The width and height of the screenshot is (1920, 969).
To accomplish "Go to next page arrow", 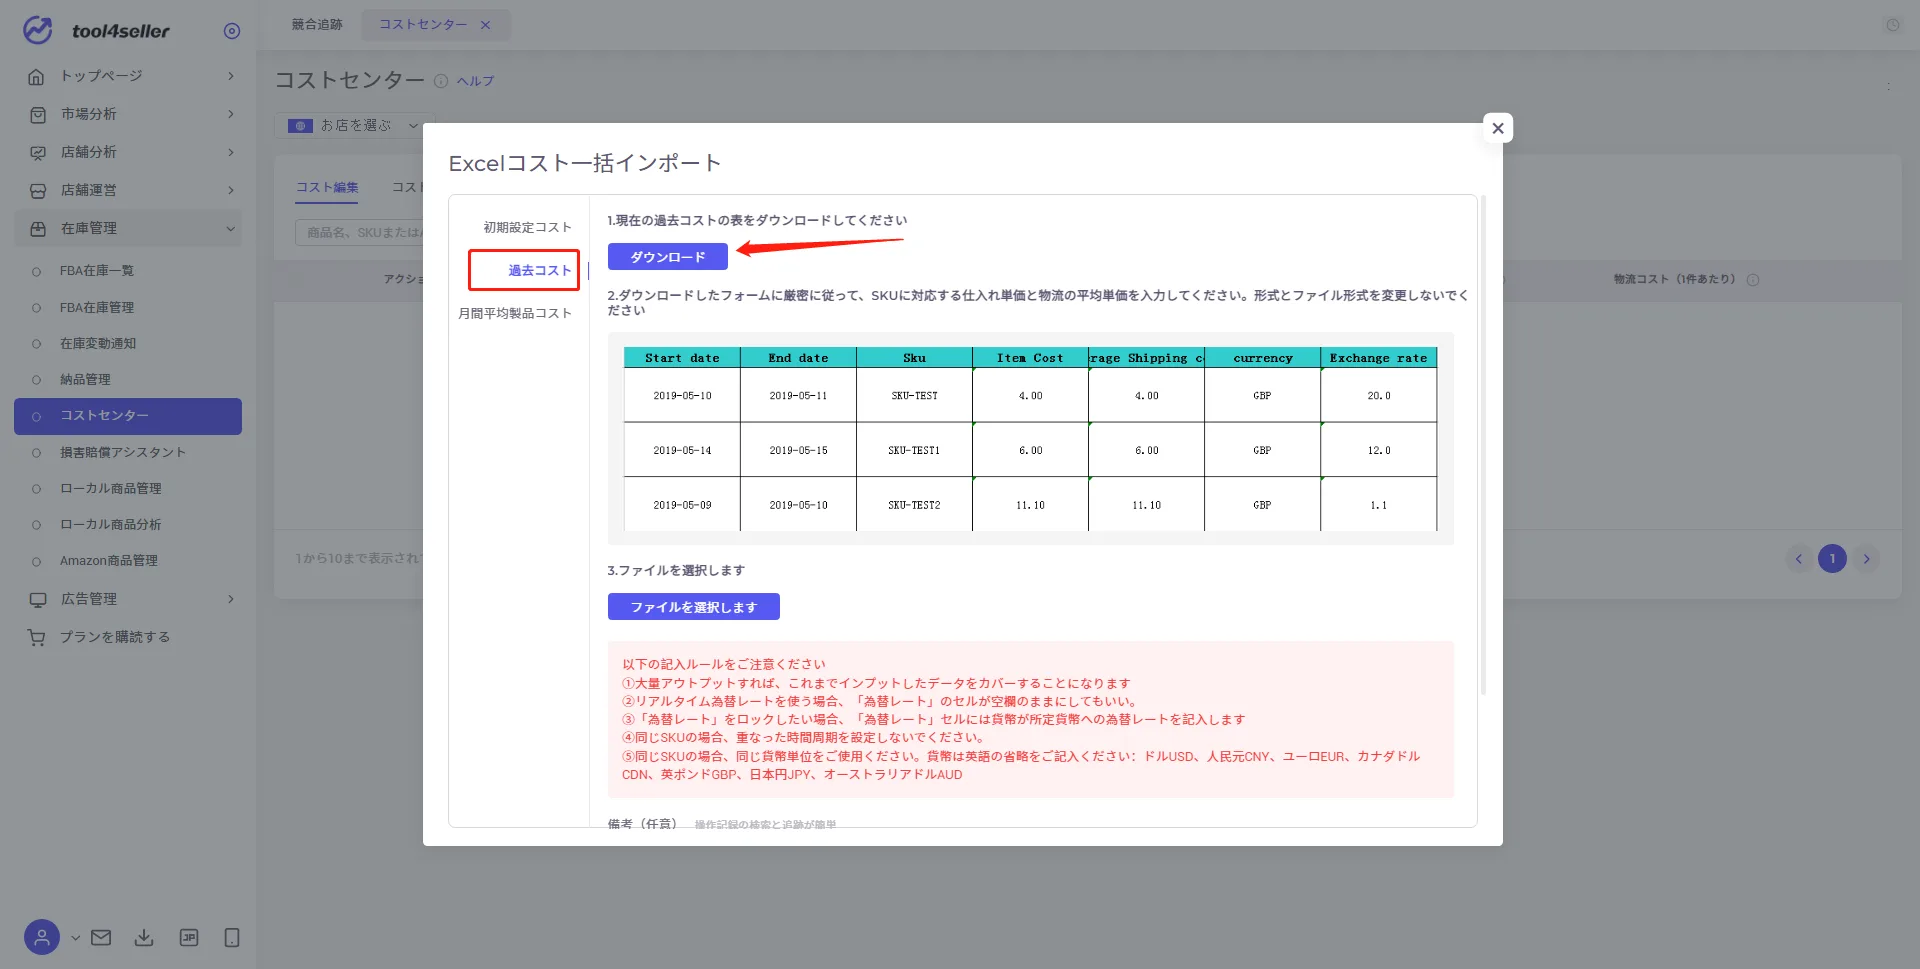I will [1866, 559].
